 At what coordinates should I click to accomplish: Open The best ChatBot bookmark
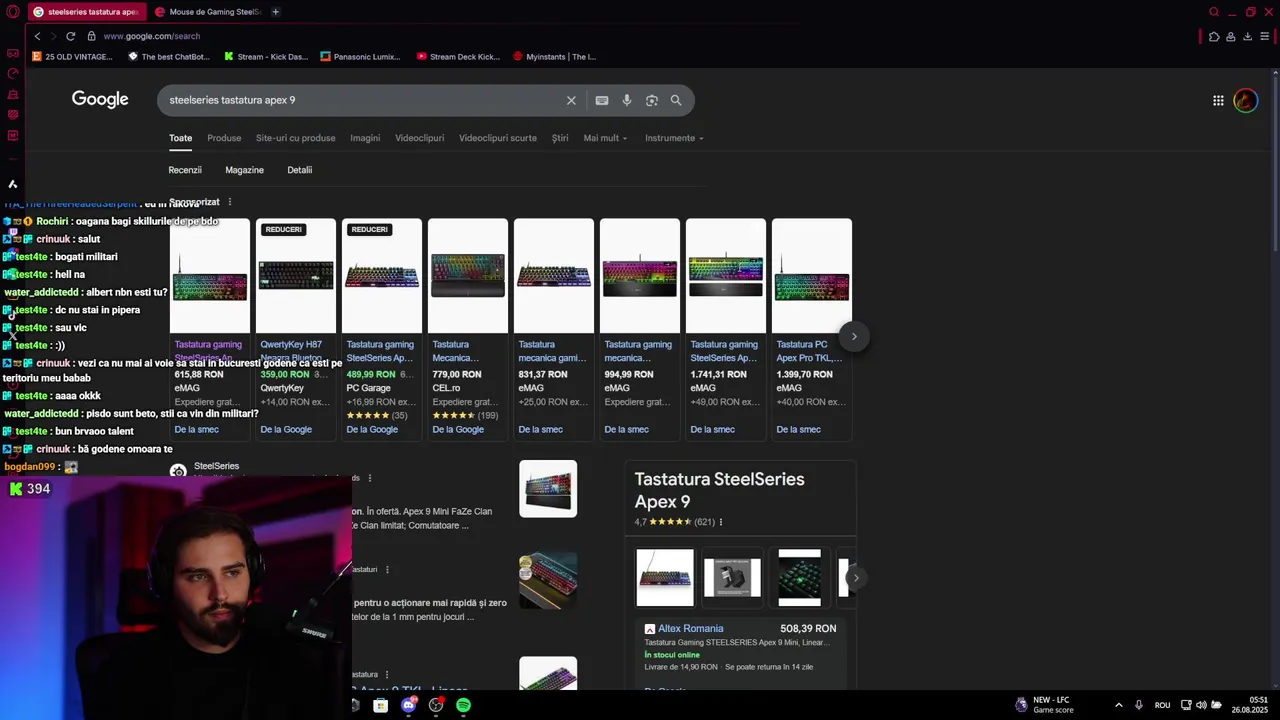[x=169, y=57]
